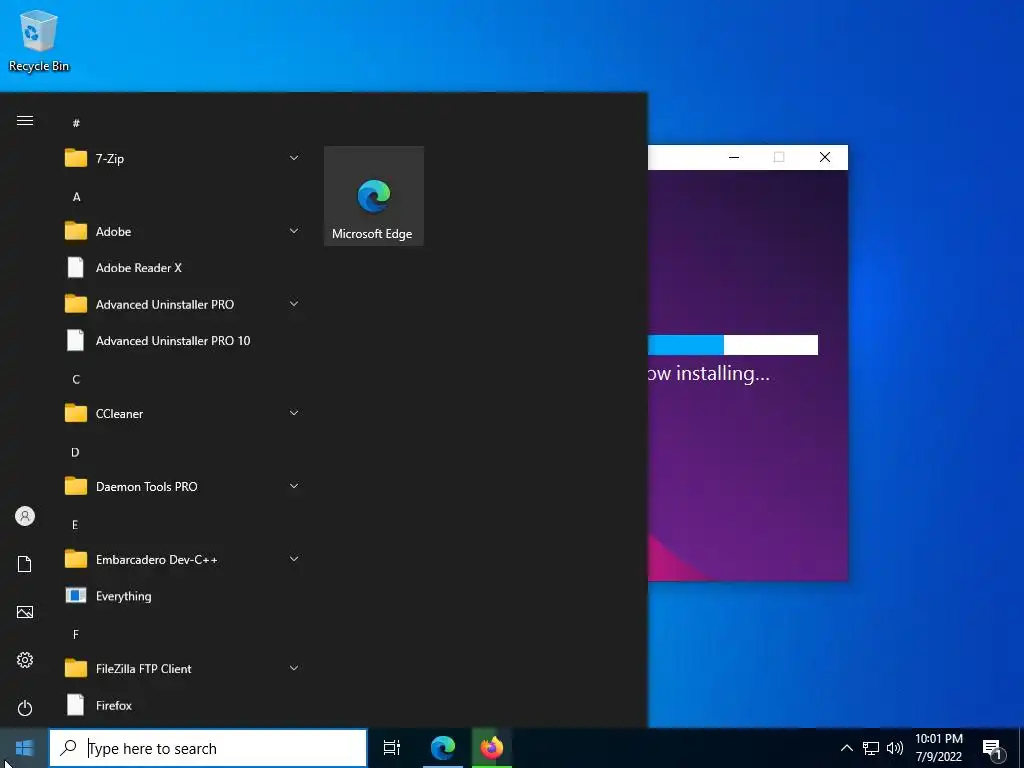This screenshot has height=768, width=1024.
Task: Open Documents from the Start sidebar
Action: pos(25,564)
